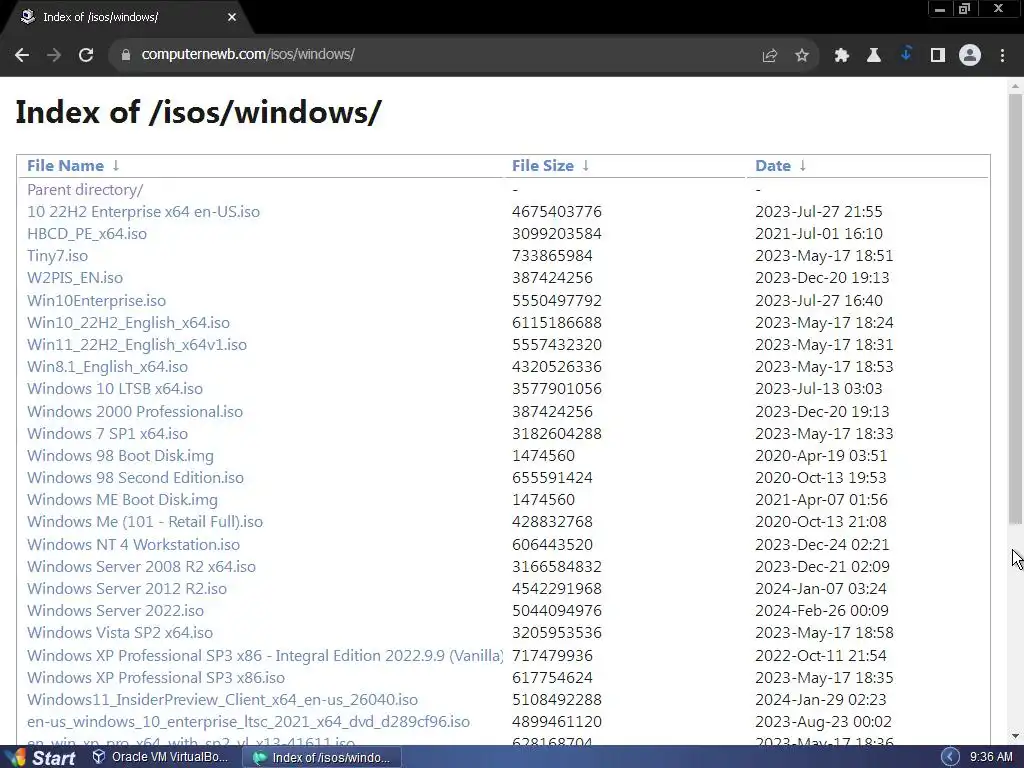Click the scrollbar down arrow

(1016, 737)
